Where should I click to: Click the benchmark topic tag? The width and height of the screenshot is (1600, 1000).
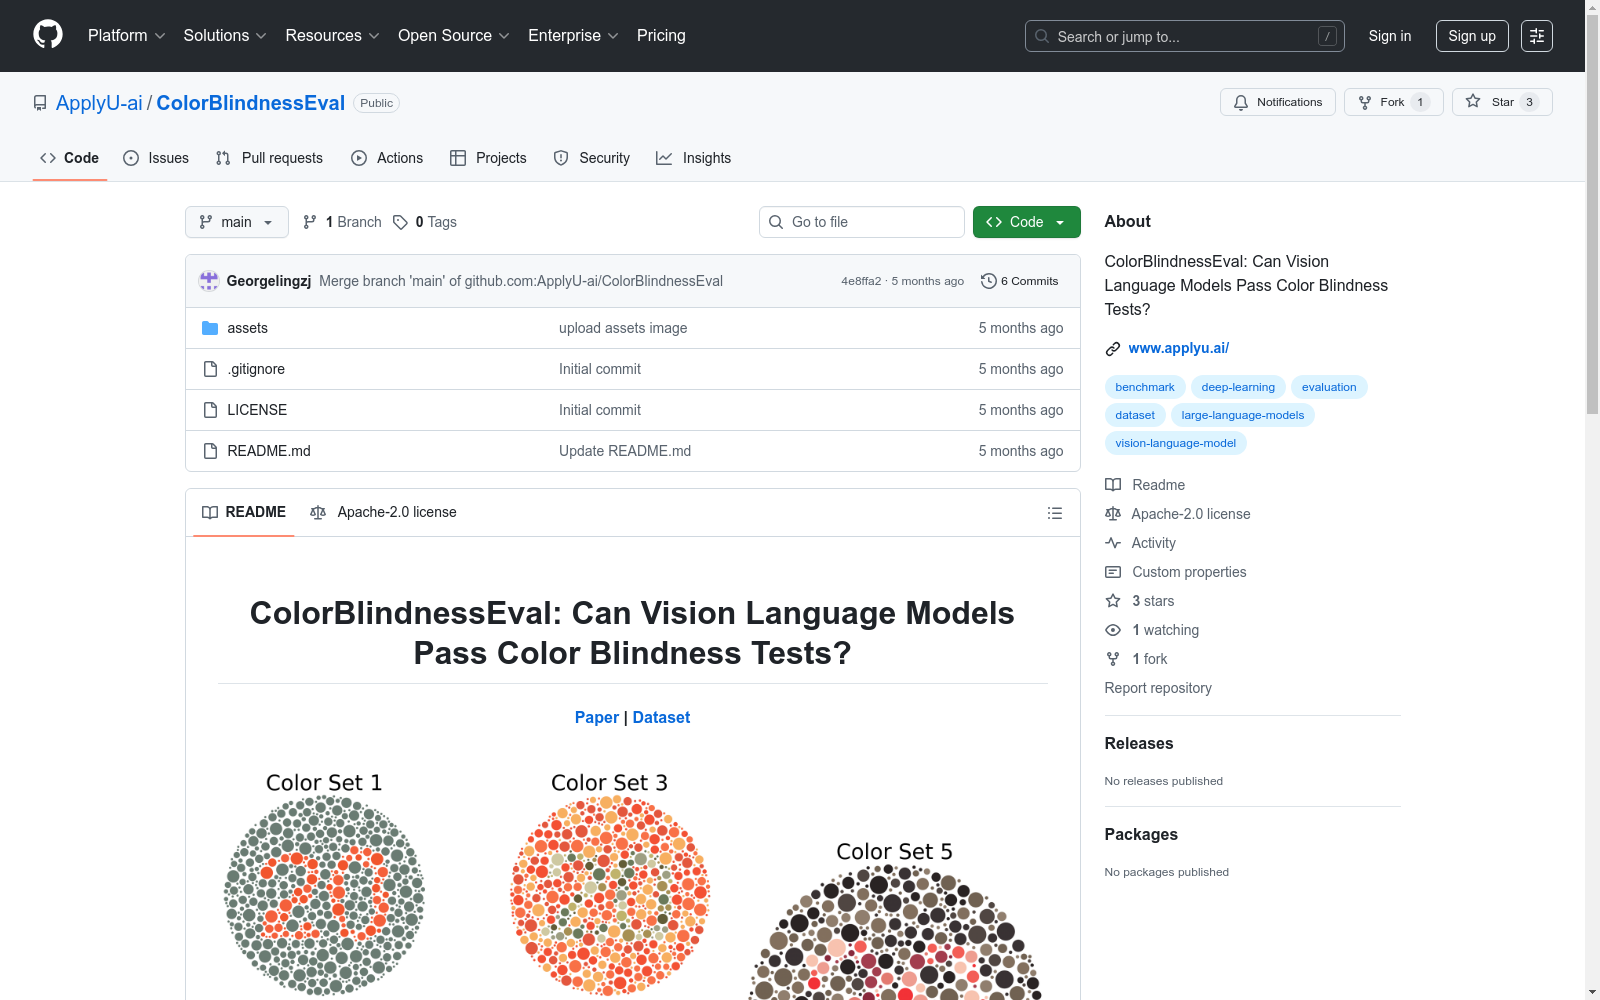coord(1145,387)
